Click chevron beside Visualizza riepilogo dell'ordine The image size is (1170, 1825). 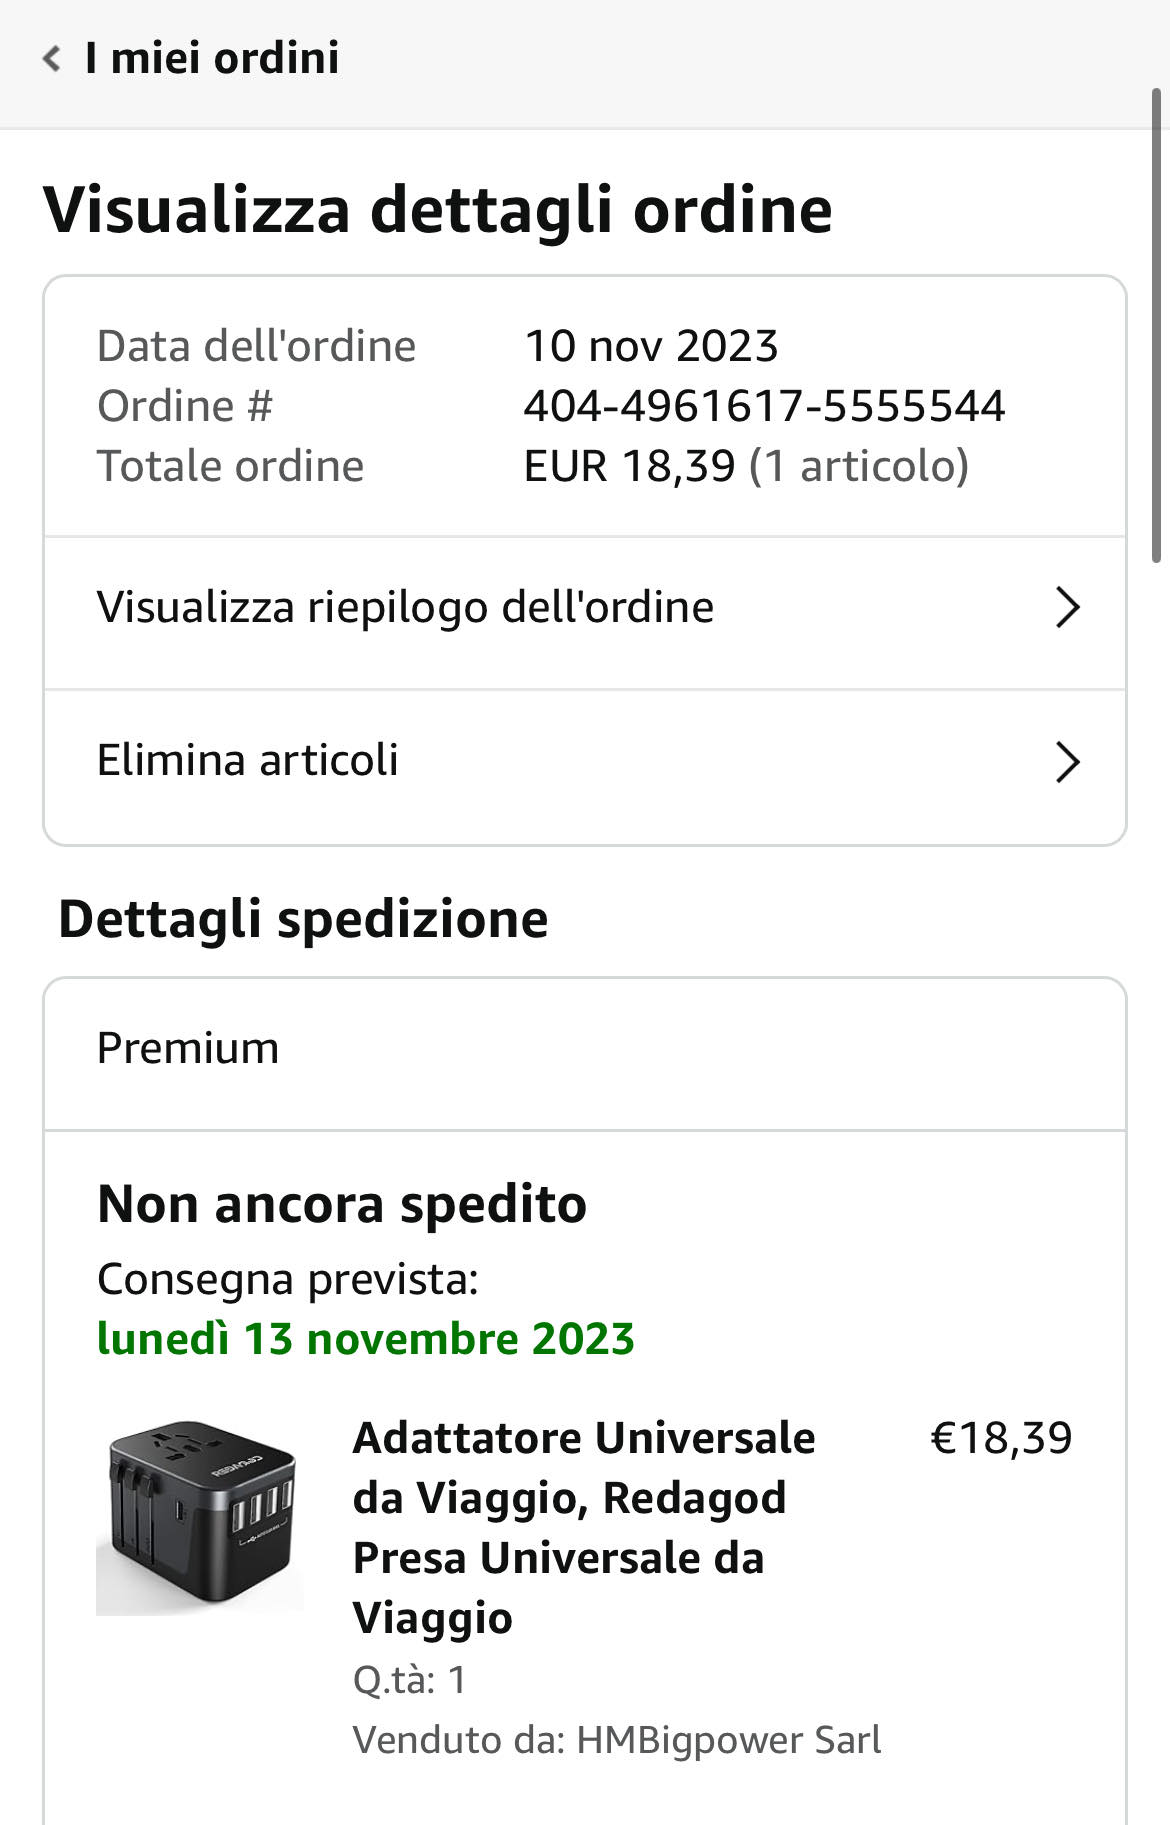click(x=1068, y=607)
